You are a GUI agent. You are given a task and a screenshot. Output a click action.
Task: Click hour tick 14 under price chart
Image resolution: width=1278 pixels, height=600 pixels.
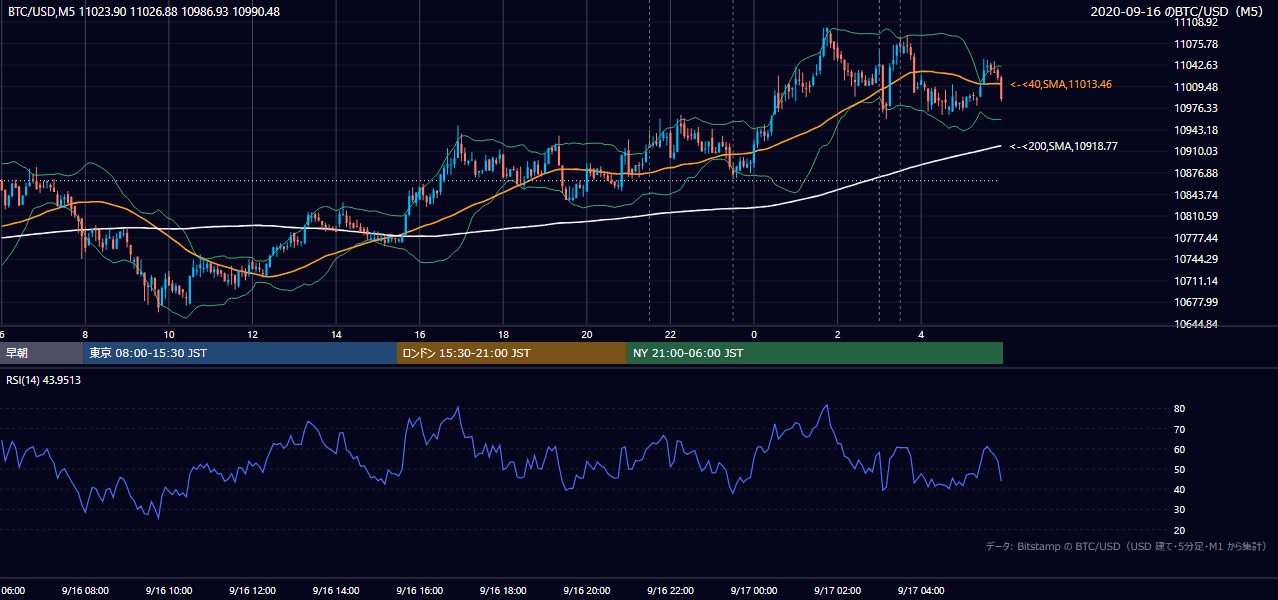336,334
